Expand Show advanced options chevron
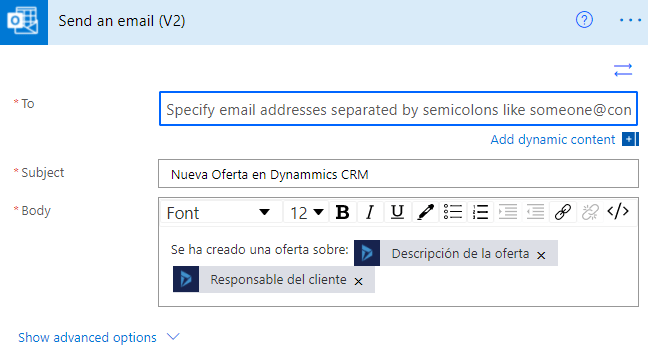Screen dimensions: 648x360 coord(173,337)
